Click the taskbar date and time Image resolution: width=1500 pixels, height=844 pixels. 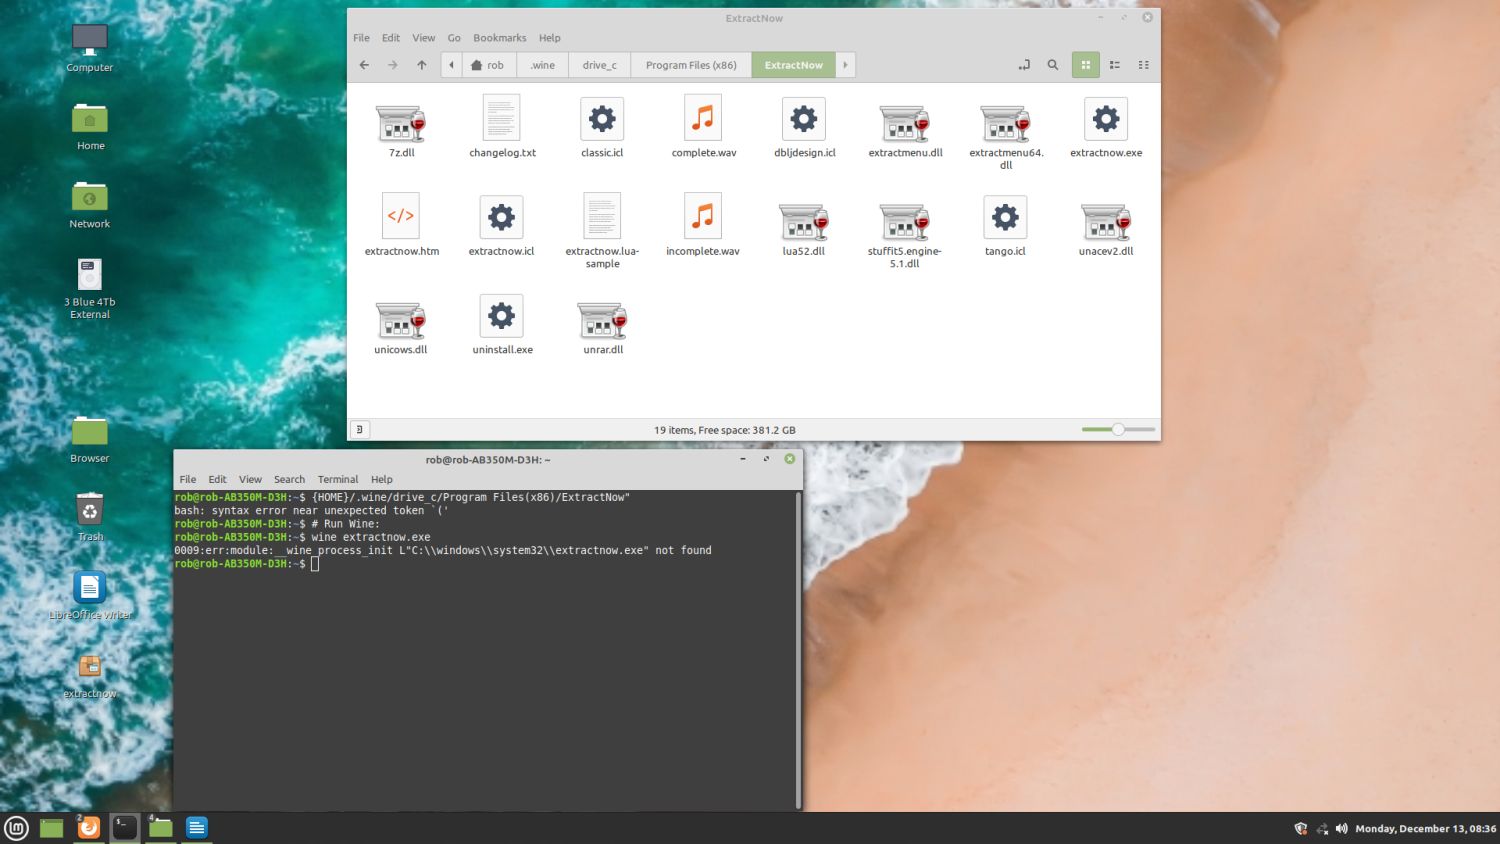coord(1425,829)
